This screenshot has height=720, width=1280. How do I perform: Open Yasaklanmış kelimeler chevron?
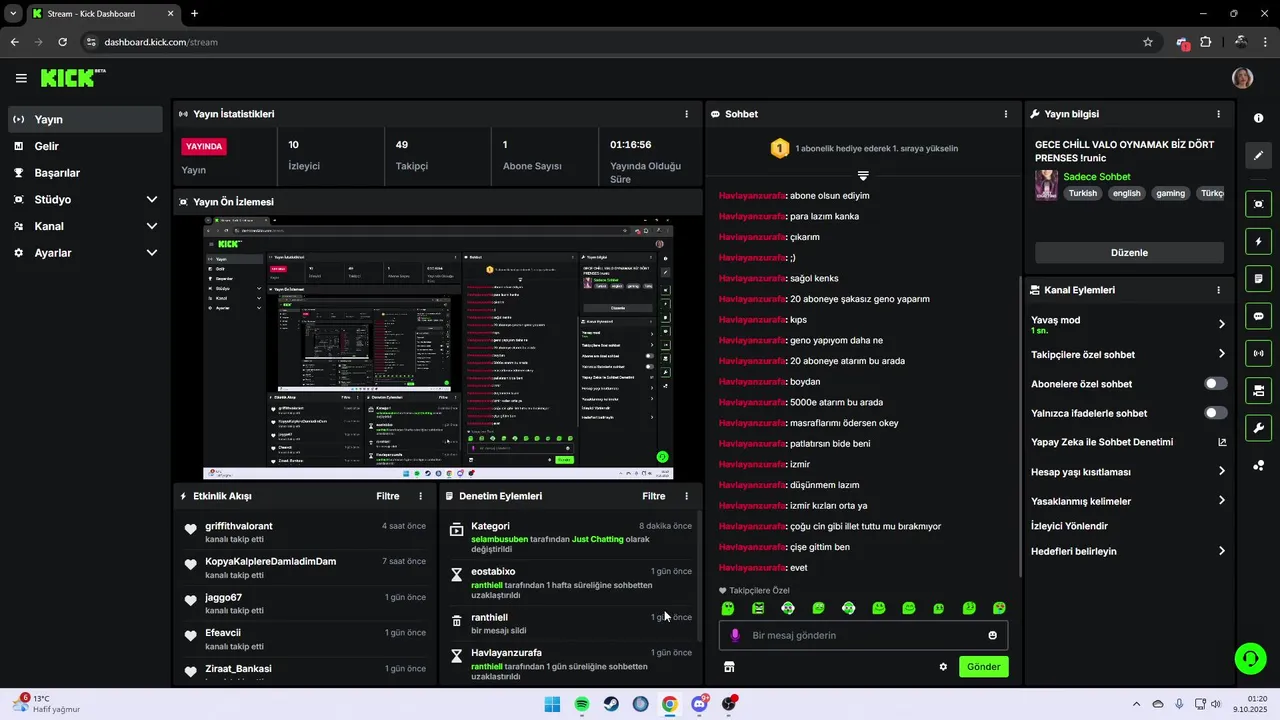pos(1221,501)
